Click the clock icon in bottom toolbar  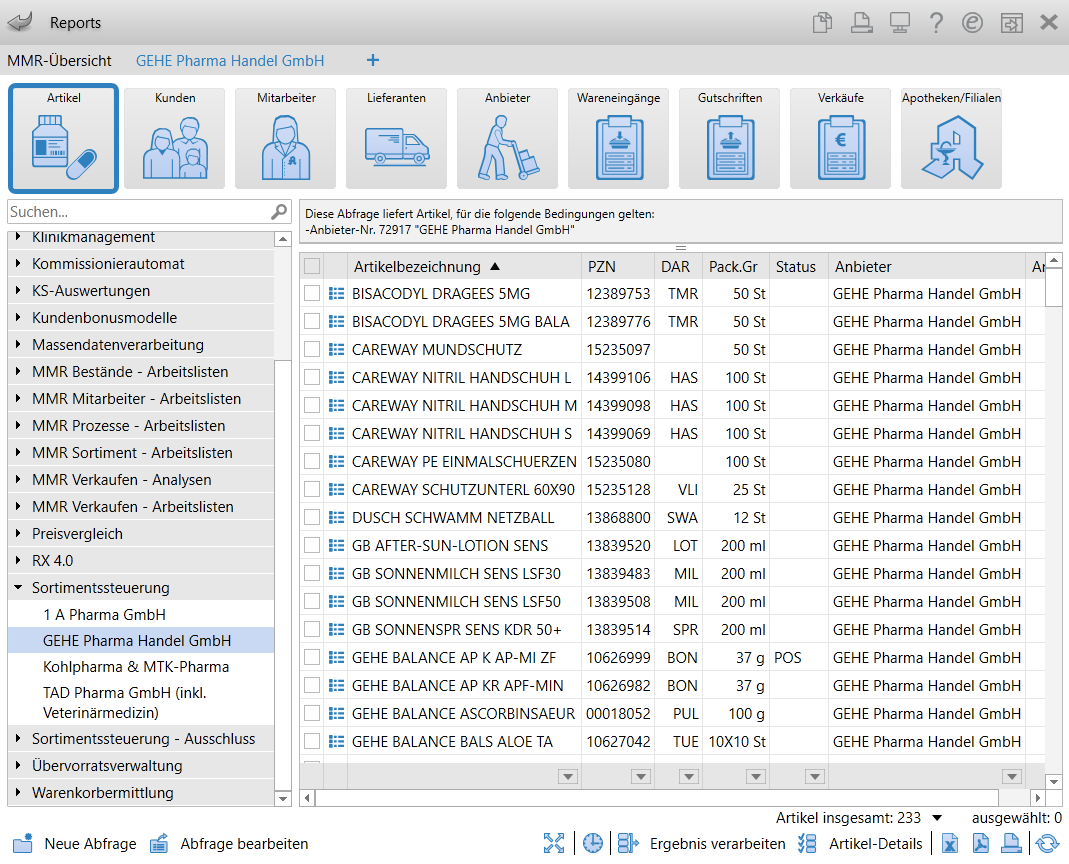click(592, 844)
